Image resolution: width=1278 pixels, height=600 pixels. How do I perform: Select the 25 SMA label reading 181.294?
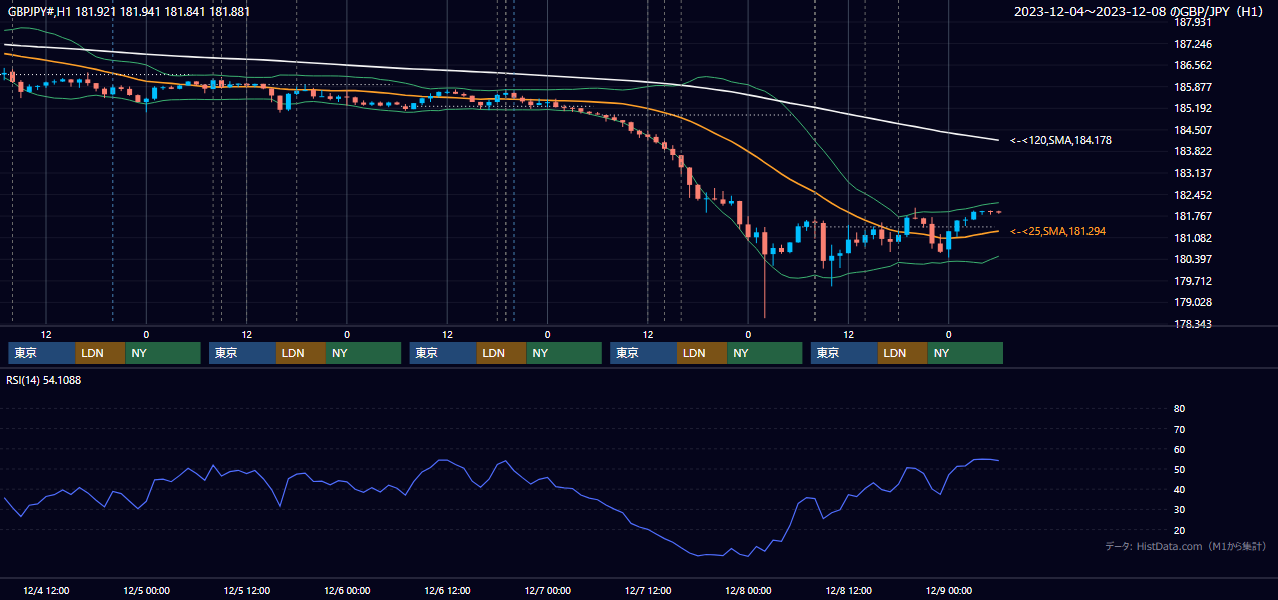pyautogui.click(x=1058, y=231)
